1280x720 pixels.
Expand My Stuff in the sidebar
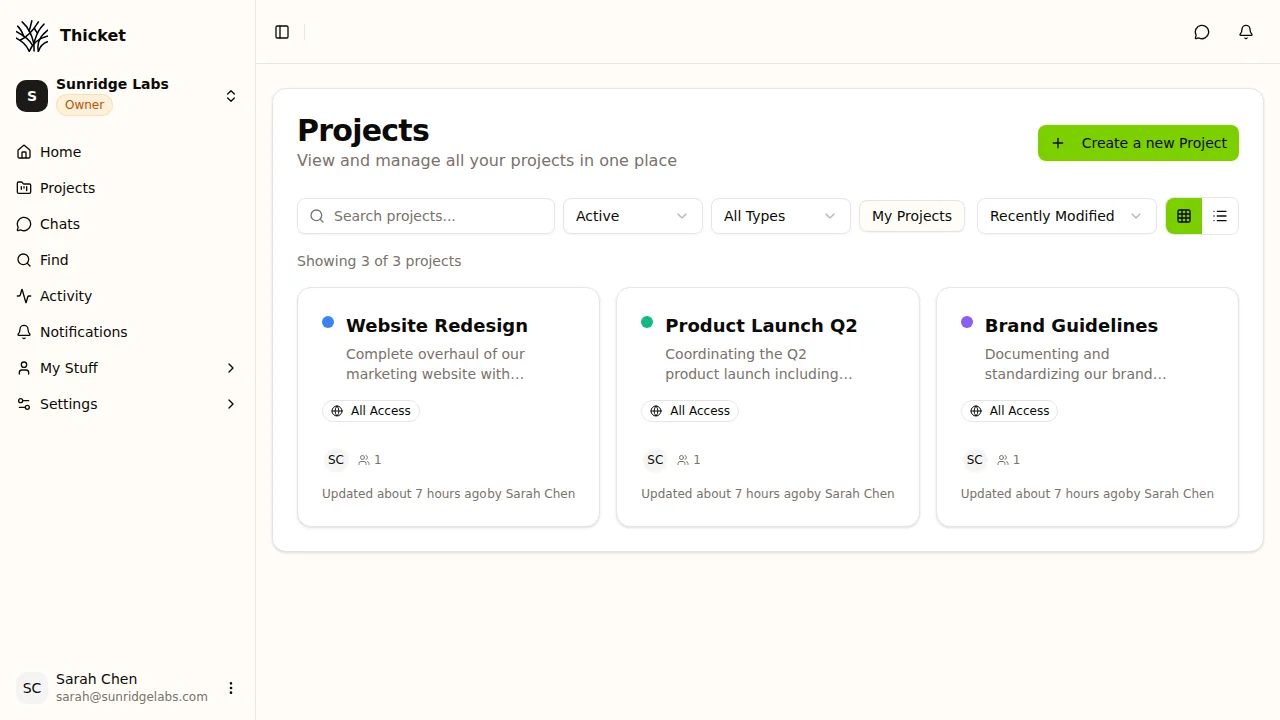(68, 367)
